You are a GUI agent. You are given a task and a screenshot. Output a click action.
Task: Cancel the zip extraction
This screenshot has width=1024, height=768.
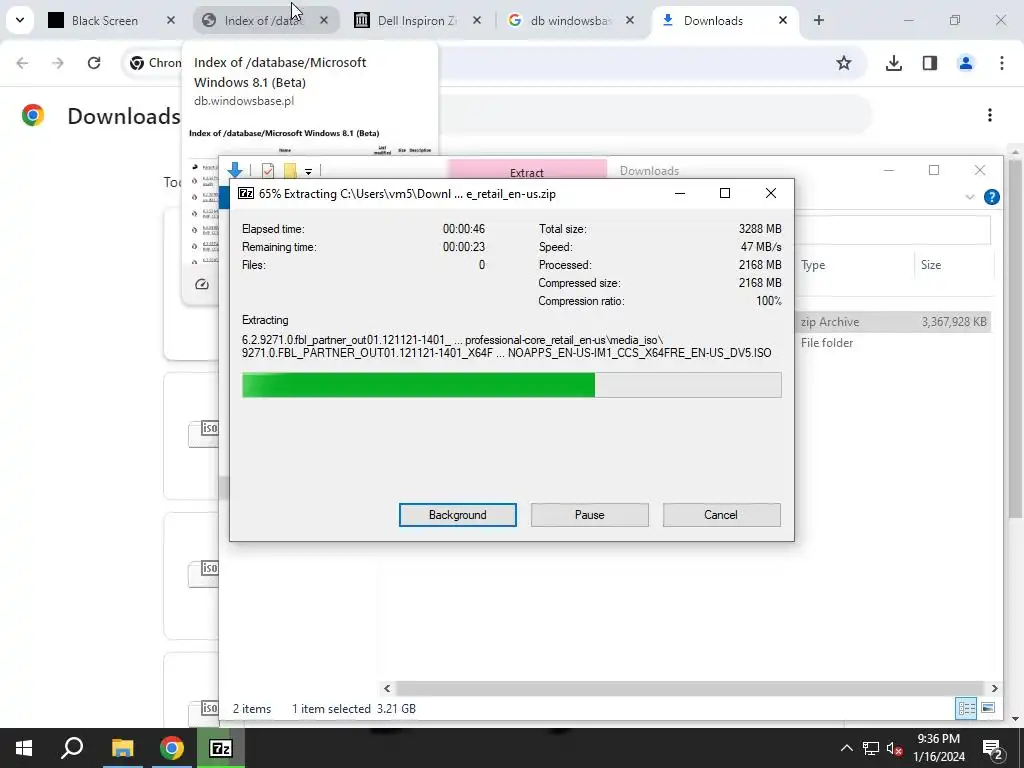point(721,515)
